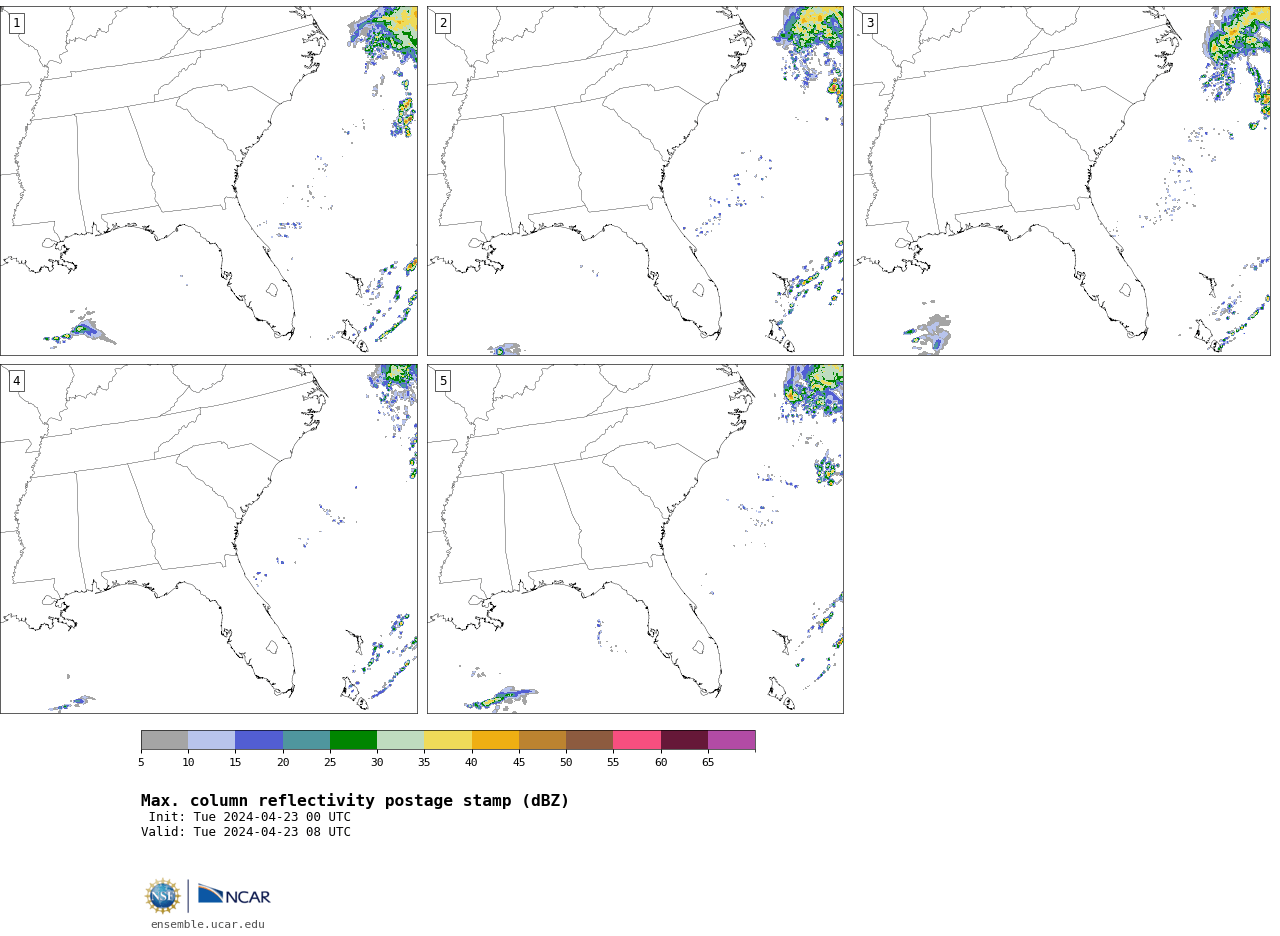Click the panel number 1 label
The height and width of the screenshot is (936, 1280).
(x=16, y=23)
